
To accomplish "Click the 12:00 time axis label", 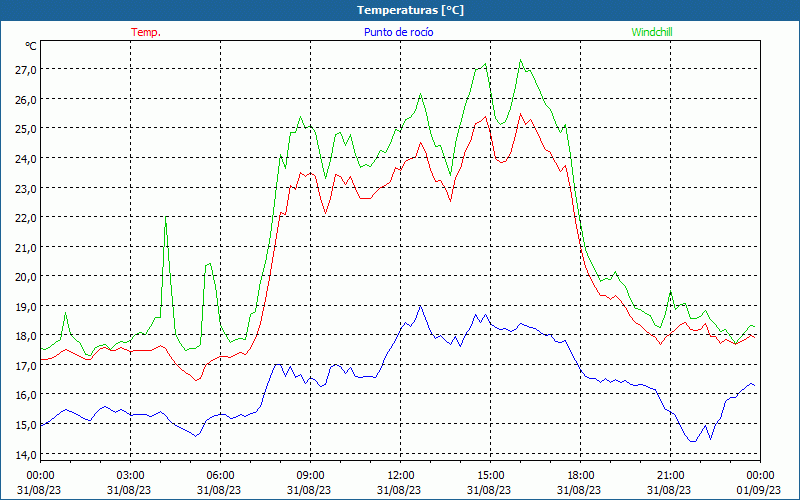I will click(401, 476).
